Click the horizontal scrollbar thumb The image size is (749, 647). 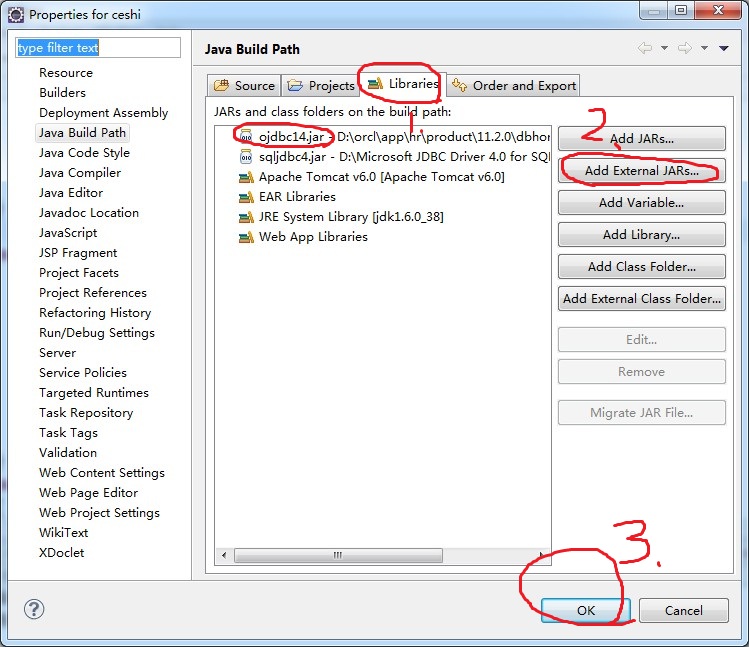[338, 555]
